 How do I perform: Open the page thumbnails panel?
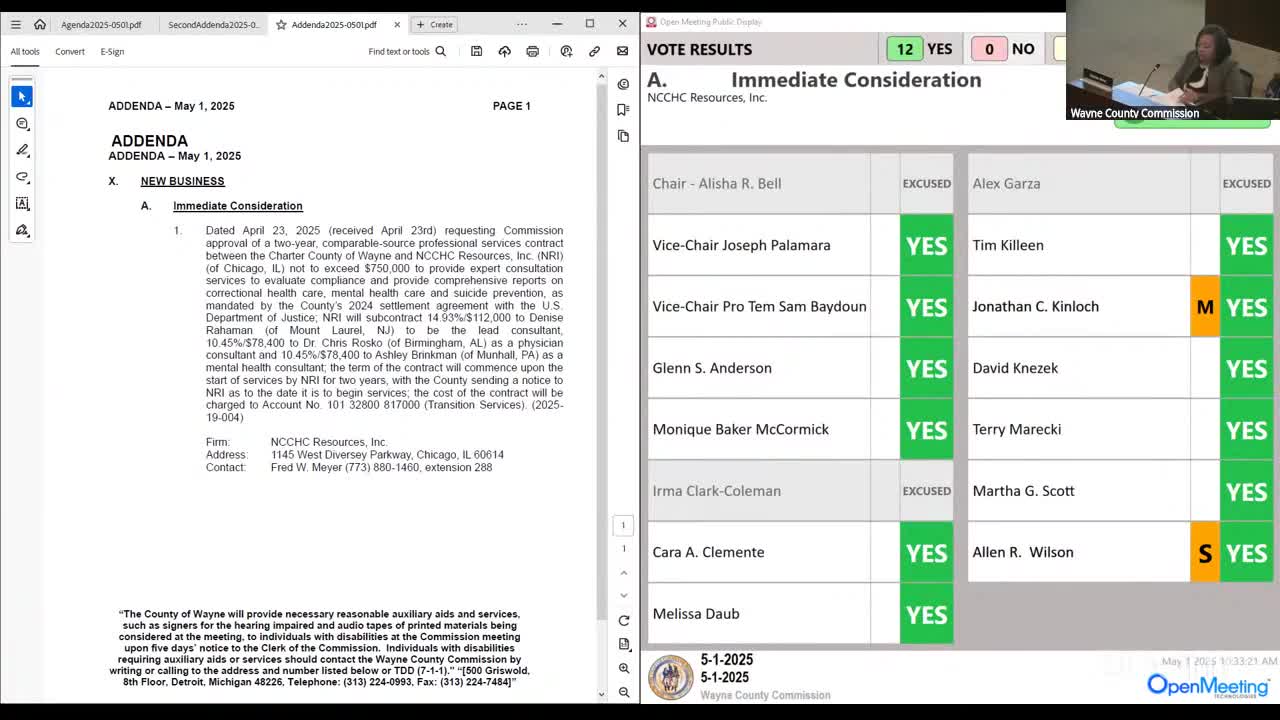[x=623, y=135]
